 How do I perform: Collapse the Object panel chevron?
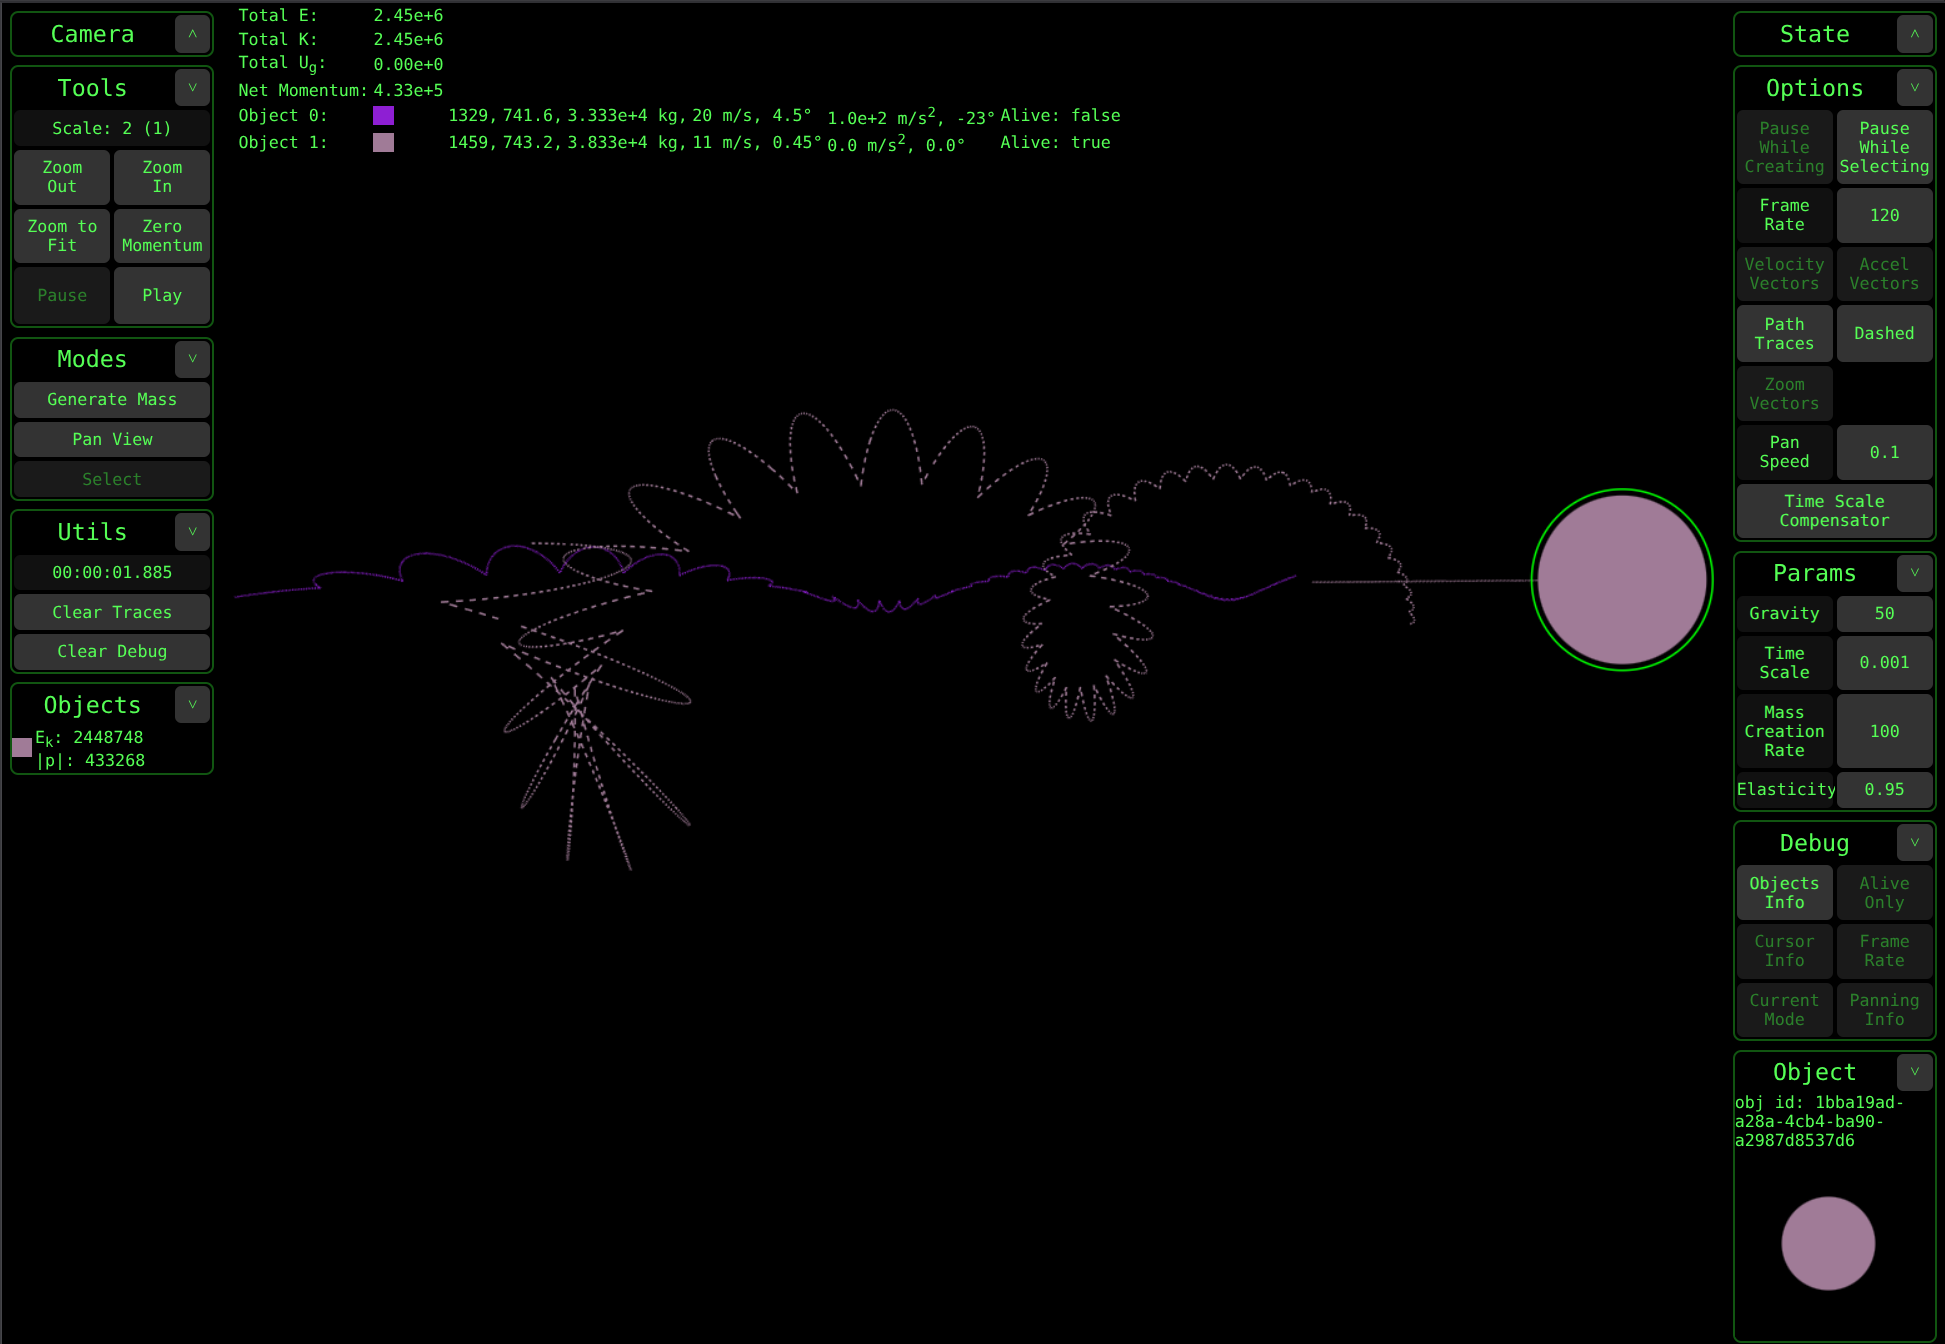coord(1914,1072)
